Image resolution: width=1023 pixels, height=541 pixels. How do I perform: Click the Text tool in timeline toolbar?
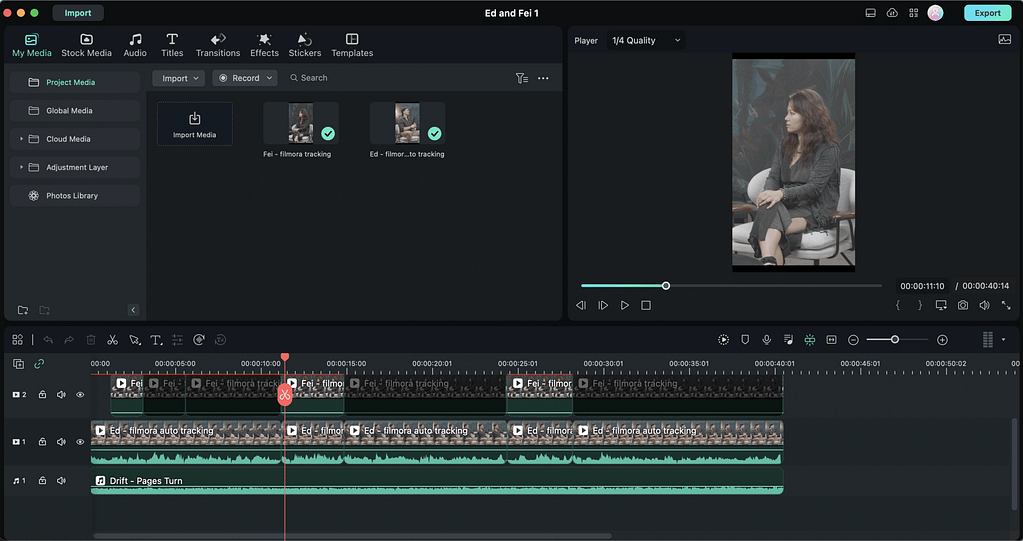point(156,340)
